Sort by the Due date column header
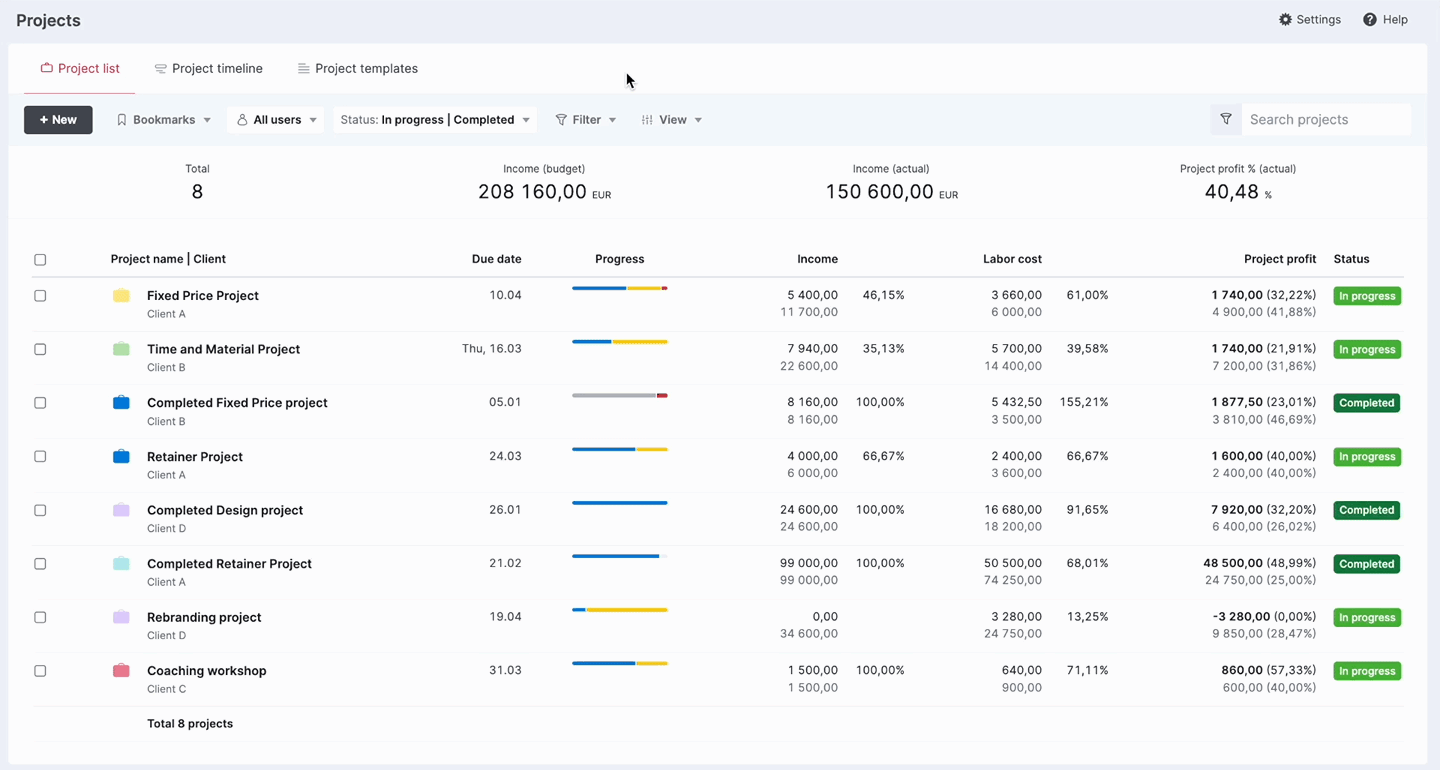The image size is (1440, 770). 497,259
